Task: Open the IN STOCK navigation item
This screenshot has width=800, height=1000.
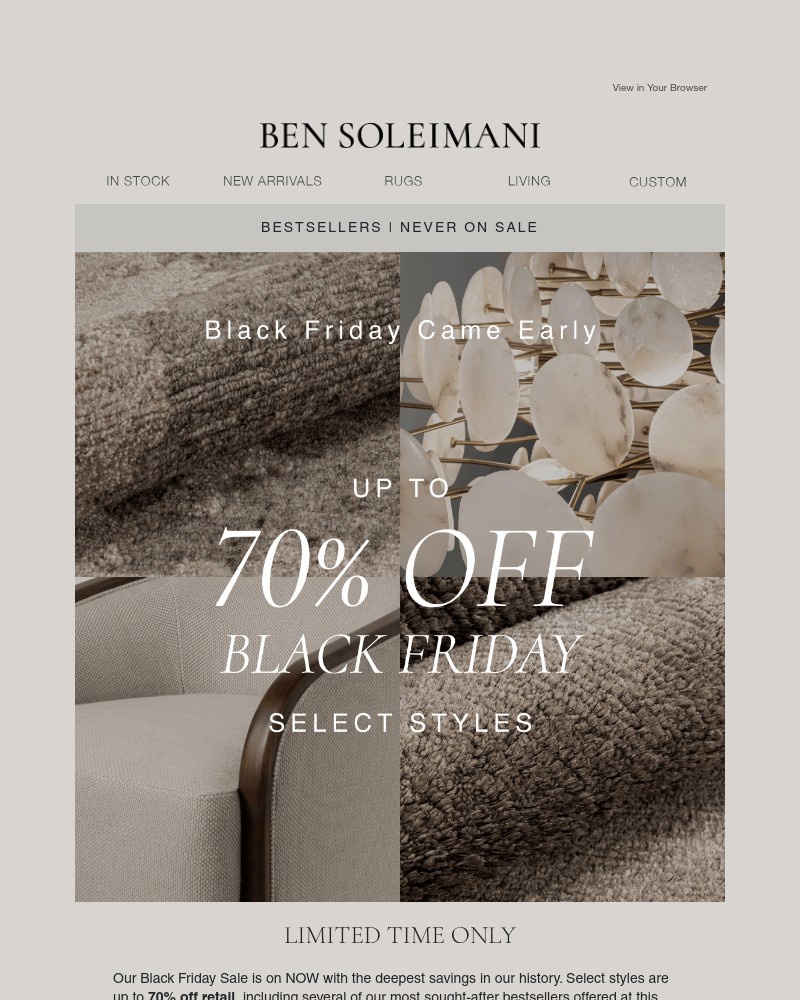Action: pyautogui.click(x=138, y=181)
